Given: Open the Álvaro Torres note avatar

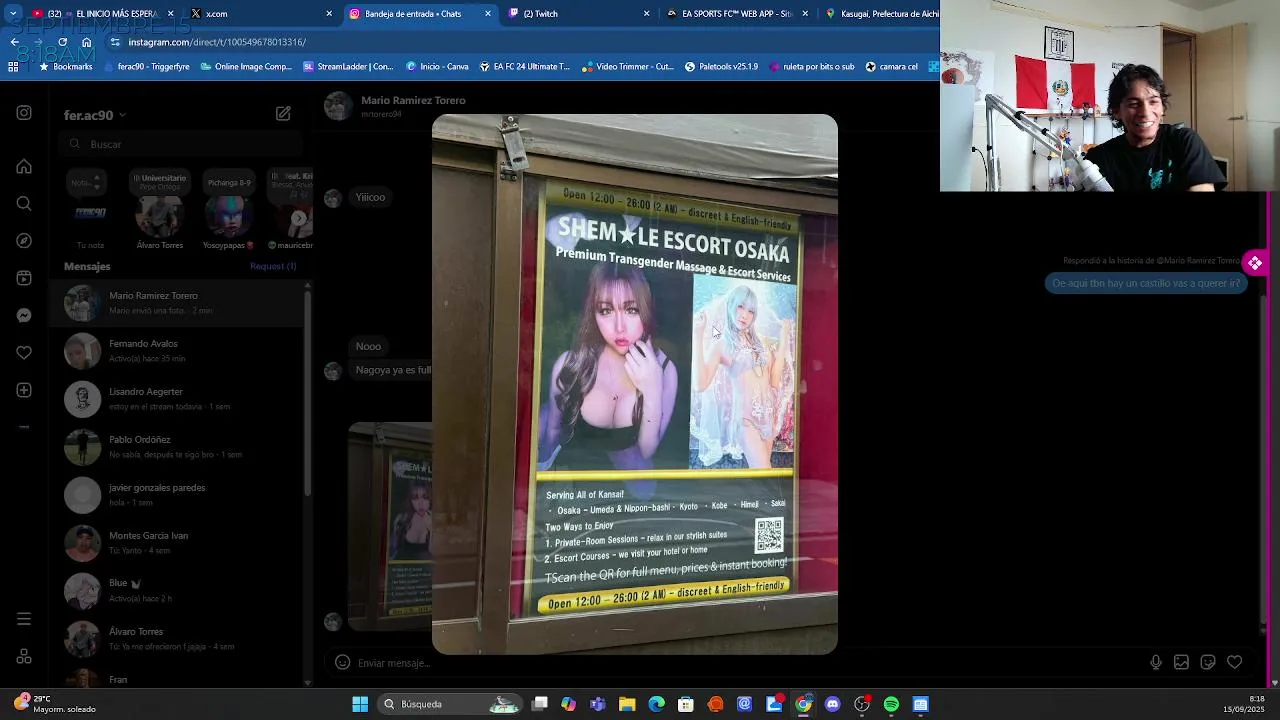Looking at the screenshot, I should pyautogui.click(x=159, y=217).
